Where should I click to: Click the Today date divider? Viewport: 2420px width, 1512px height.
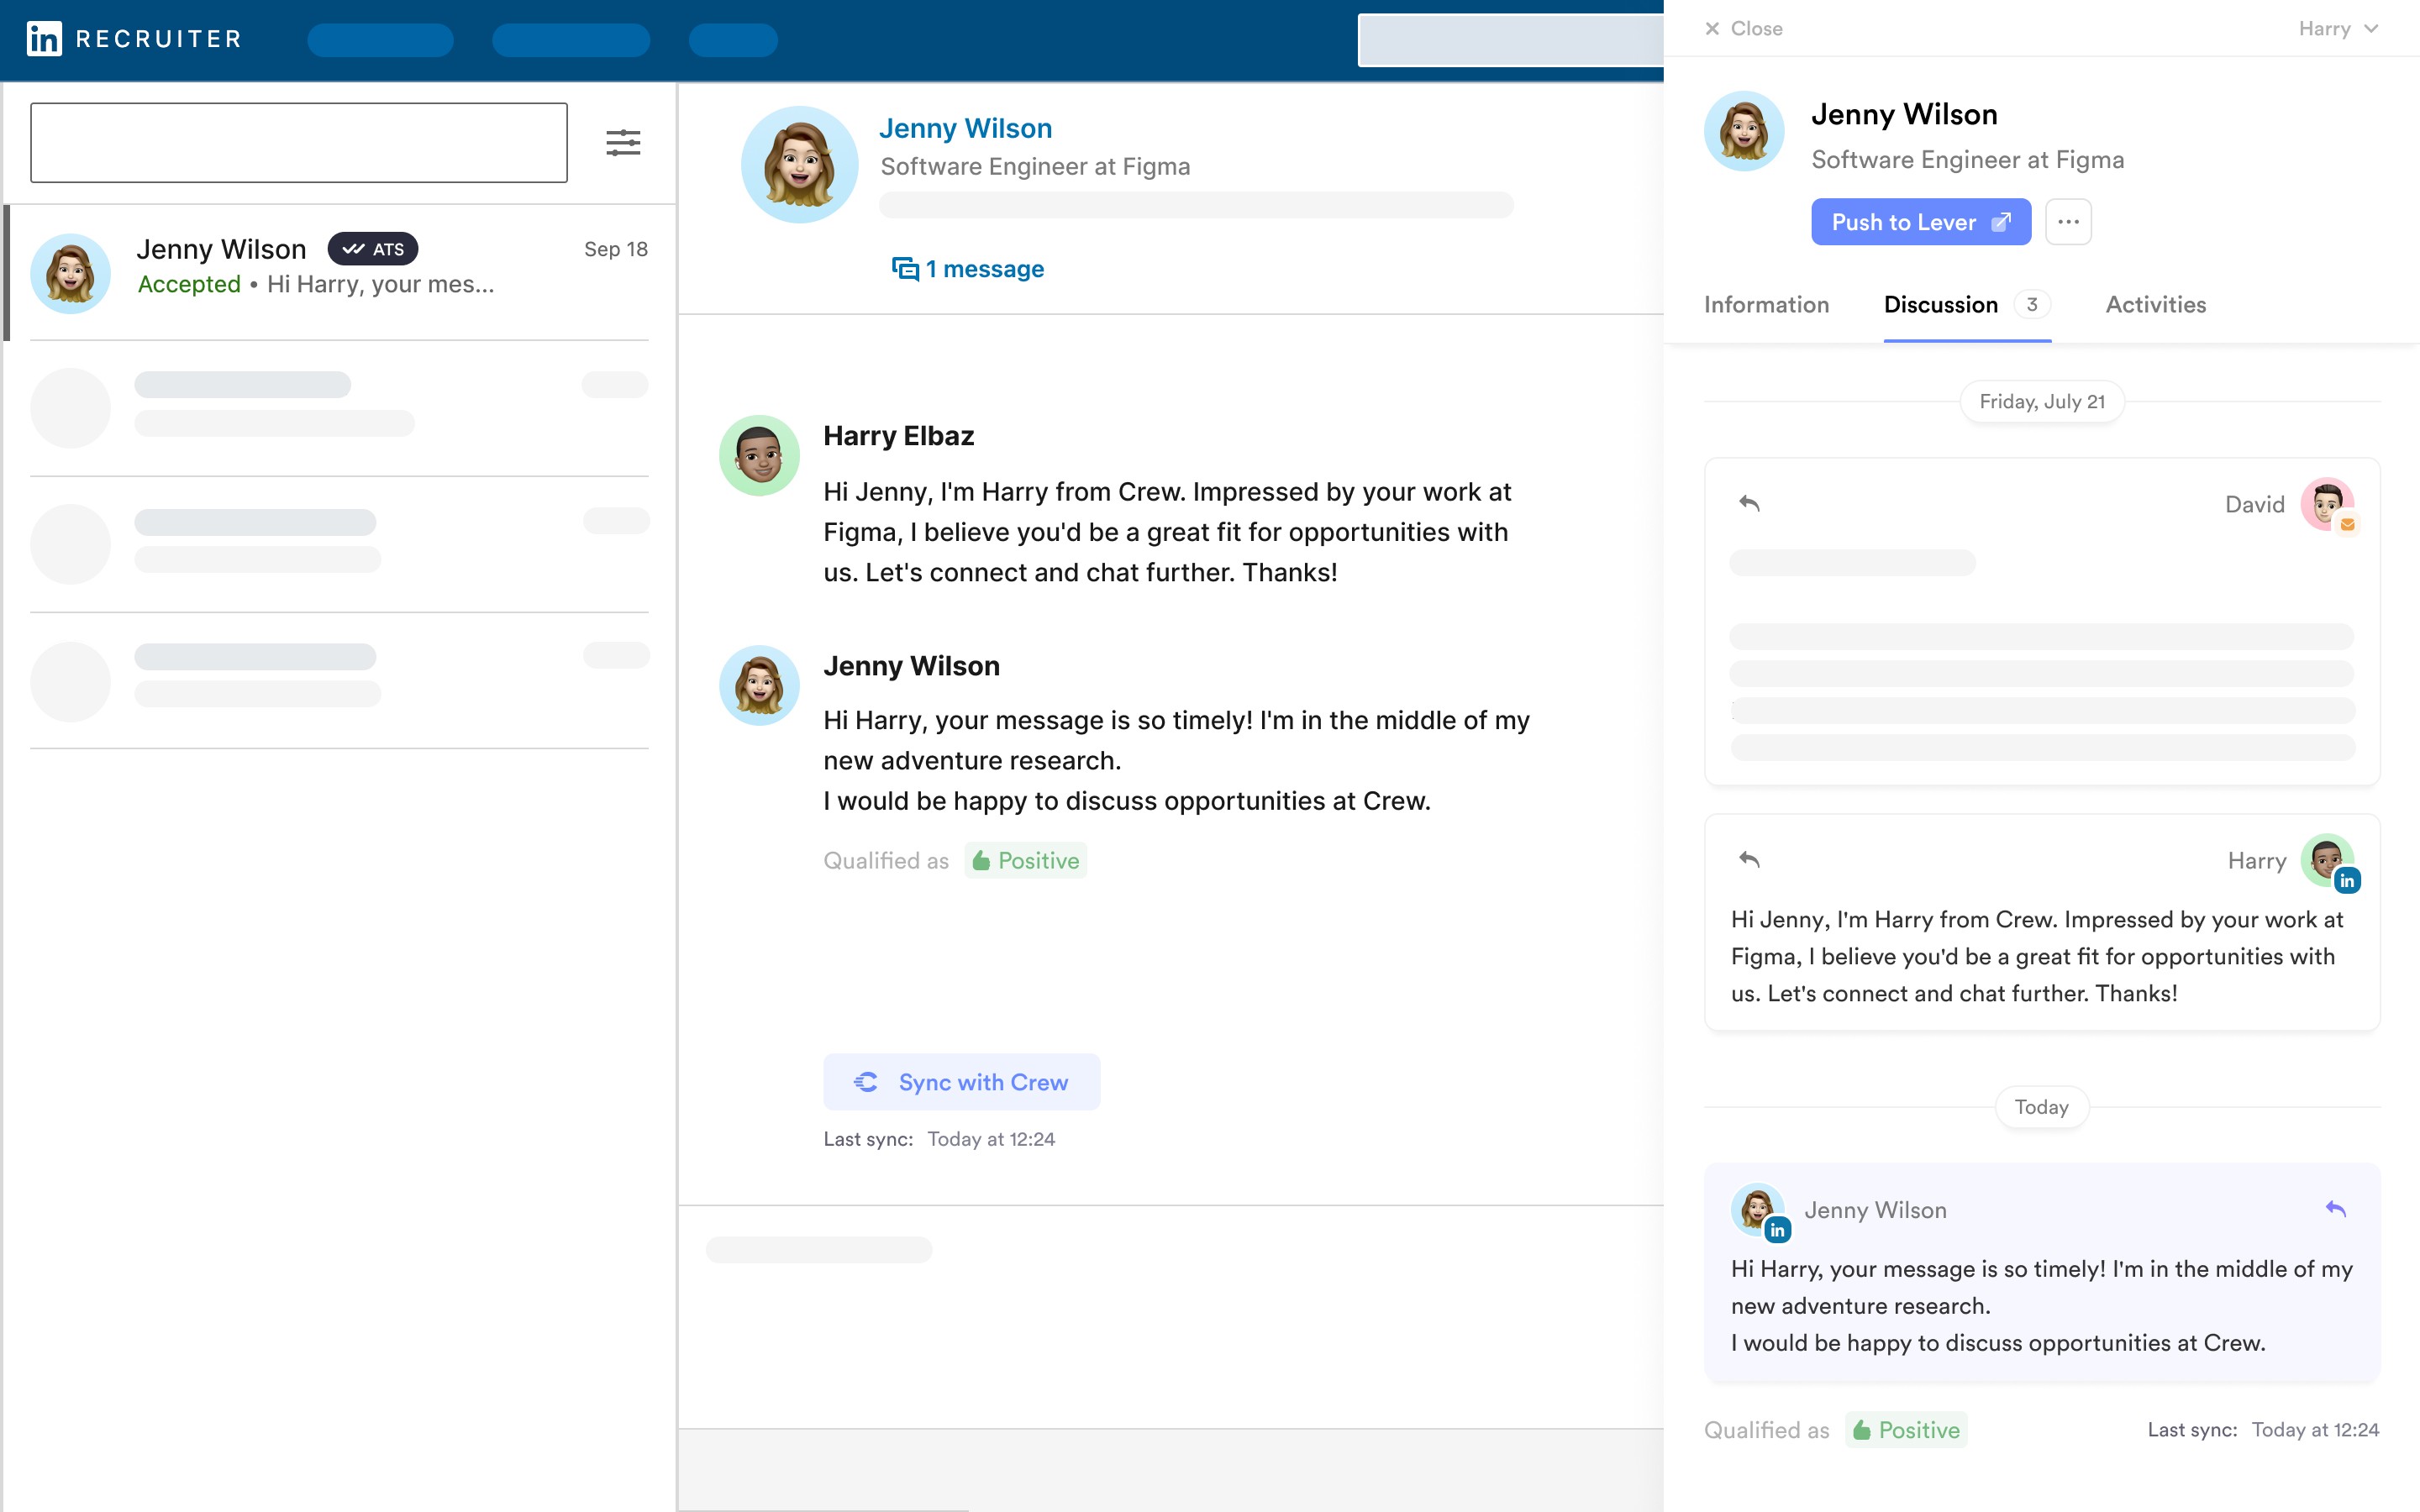[2042, 1107]
